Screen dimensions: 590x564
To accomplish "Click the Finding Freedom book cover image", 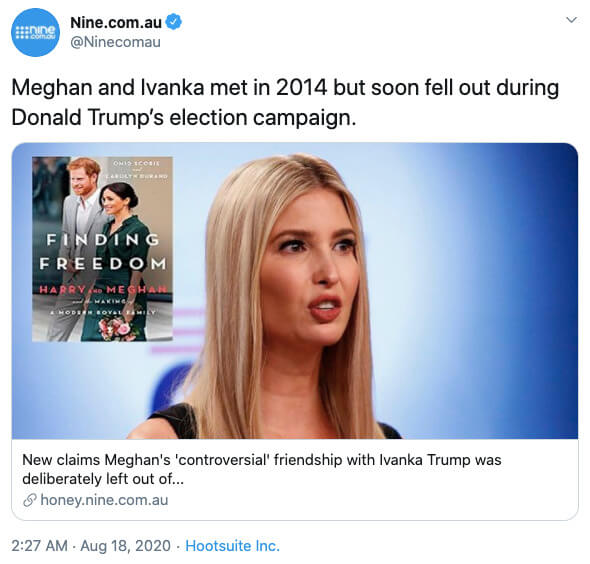I will click(102, 249).
